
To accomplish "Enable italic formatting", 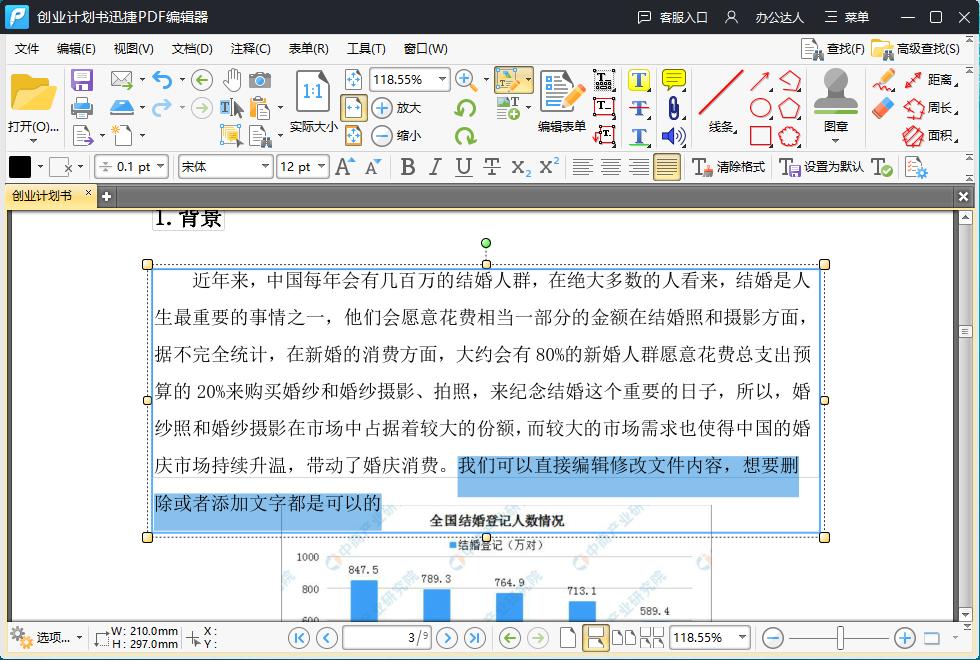I will pyautogui.click(x=434, y=167).
